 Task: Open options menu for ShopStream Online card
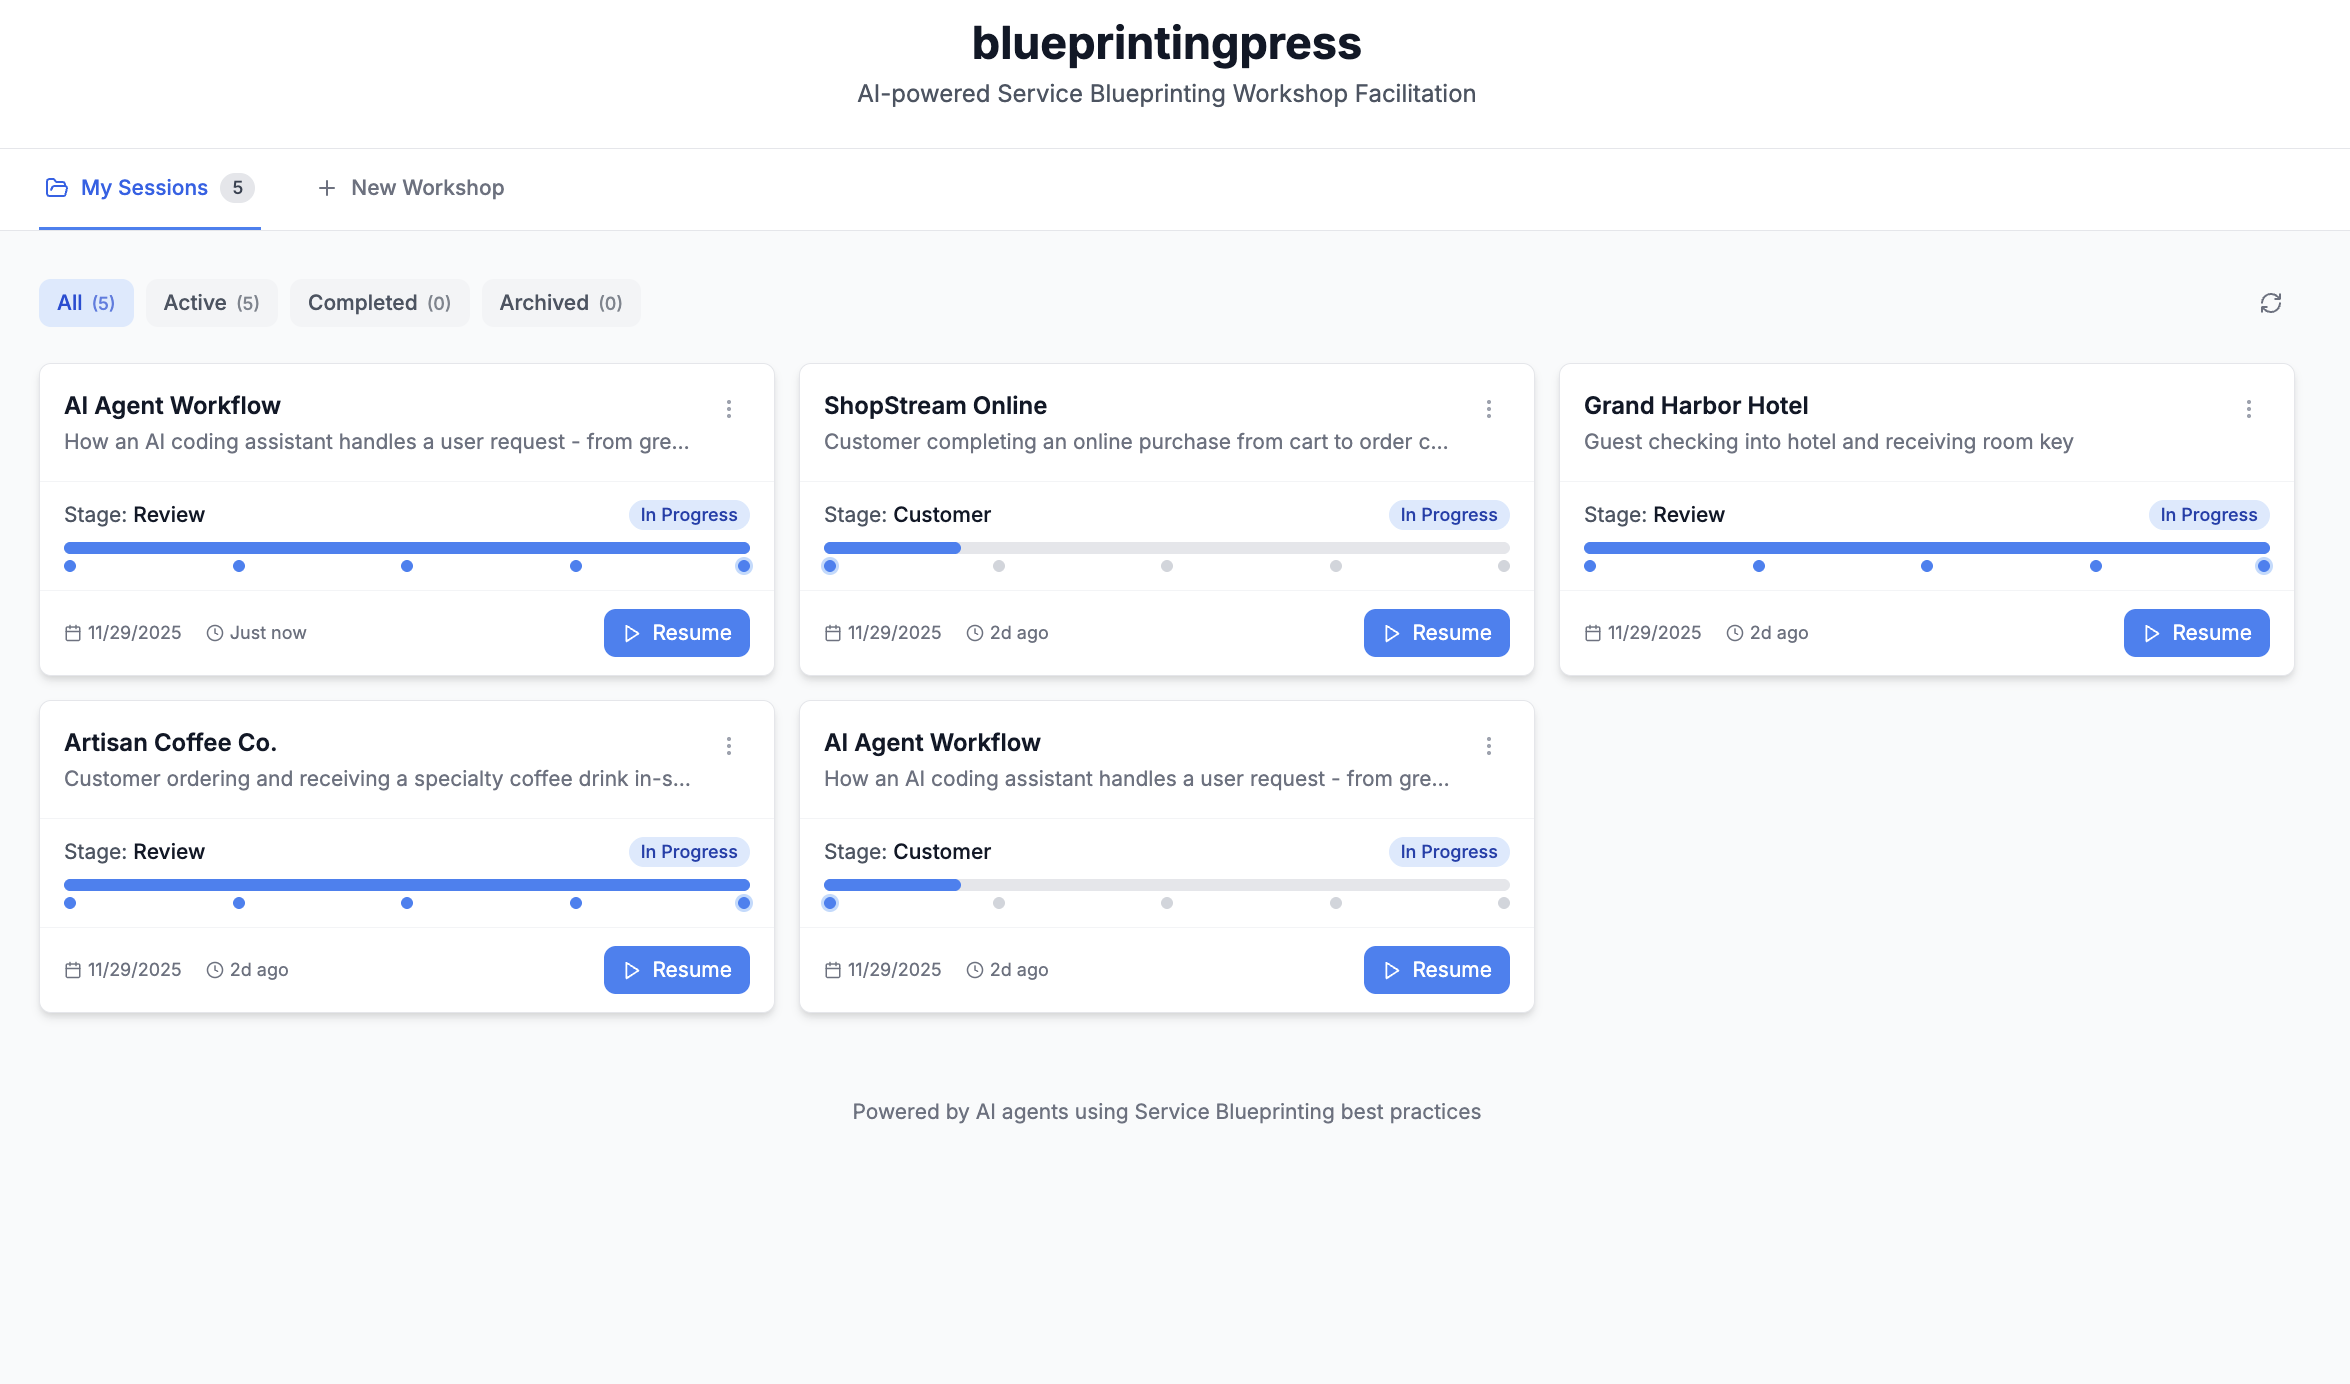(x=1489, y=409)
